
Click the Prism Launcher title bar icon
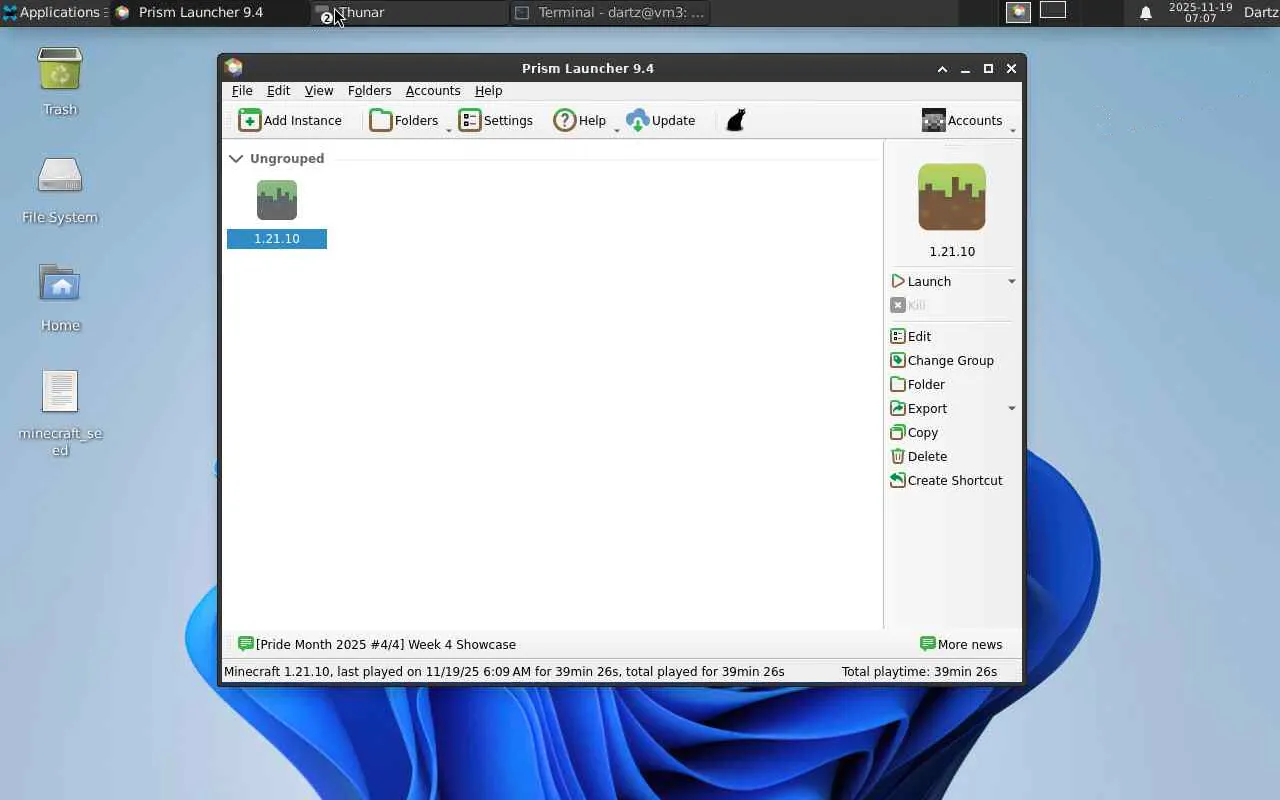pyautogui.click(x=234, y=68)
